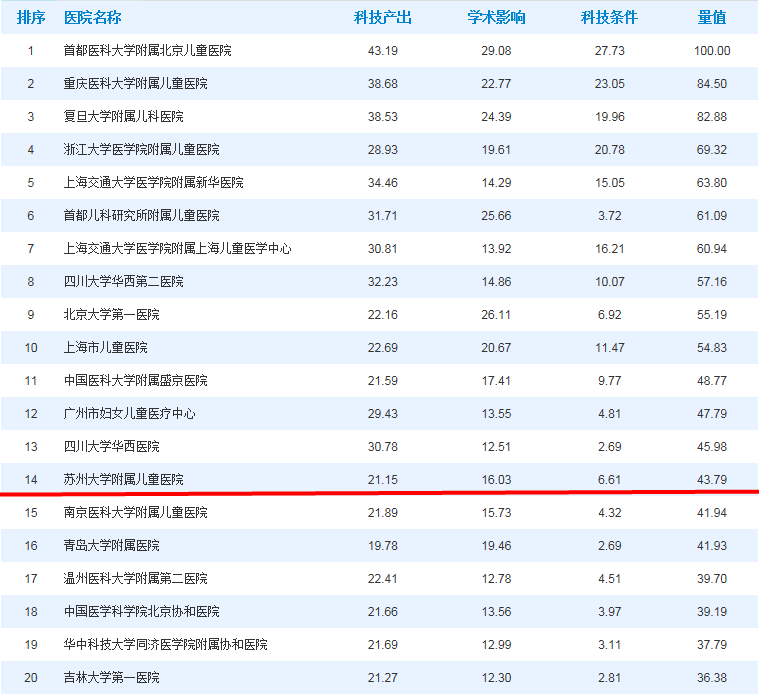Click the 55.19 value cell
Viewport: 759px width, 696px height.
[x=712, y=315]
